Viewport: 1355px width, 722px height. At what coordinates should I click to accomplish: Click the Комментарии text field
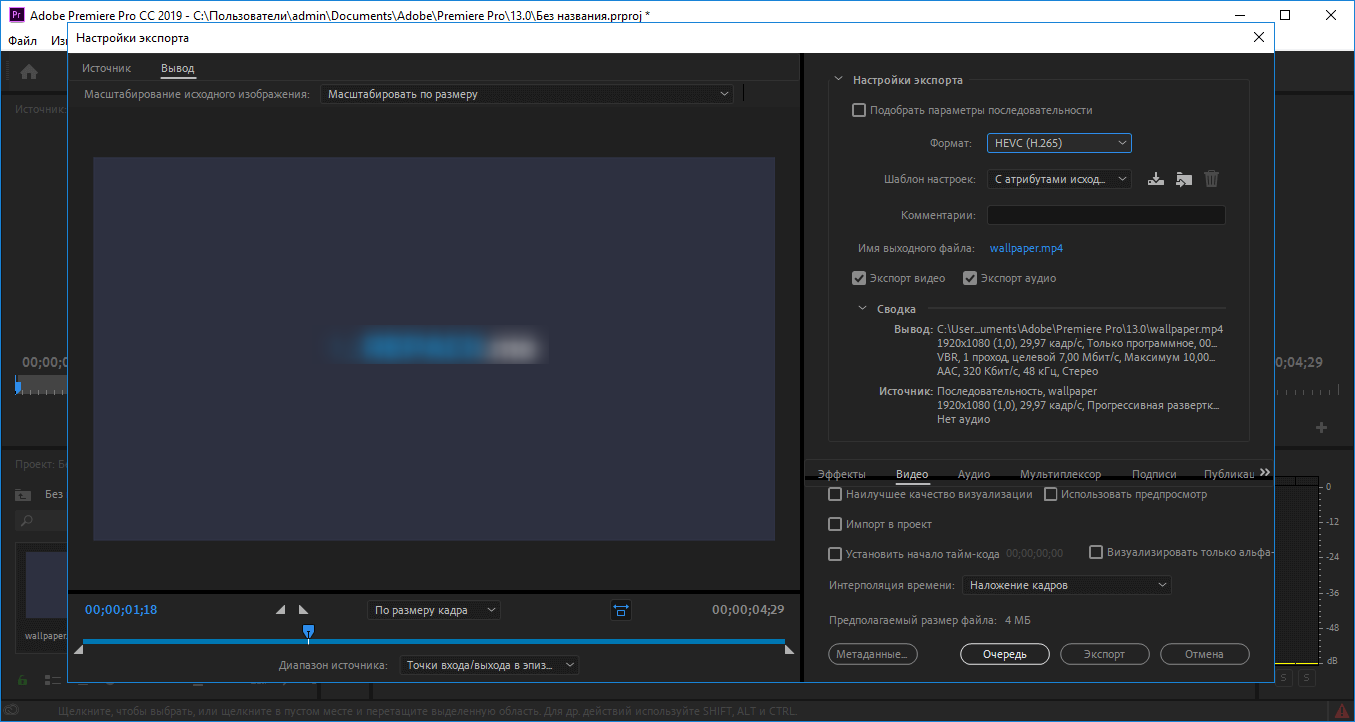pos(1106,215)
